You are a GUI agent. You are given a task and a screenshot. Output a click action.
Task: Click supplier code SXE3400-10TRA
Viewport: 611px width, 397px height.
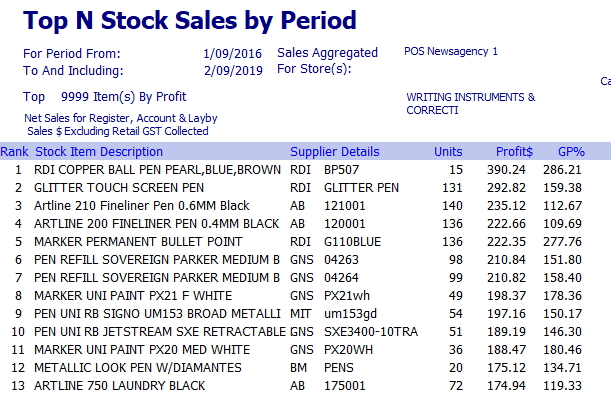371,332
